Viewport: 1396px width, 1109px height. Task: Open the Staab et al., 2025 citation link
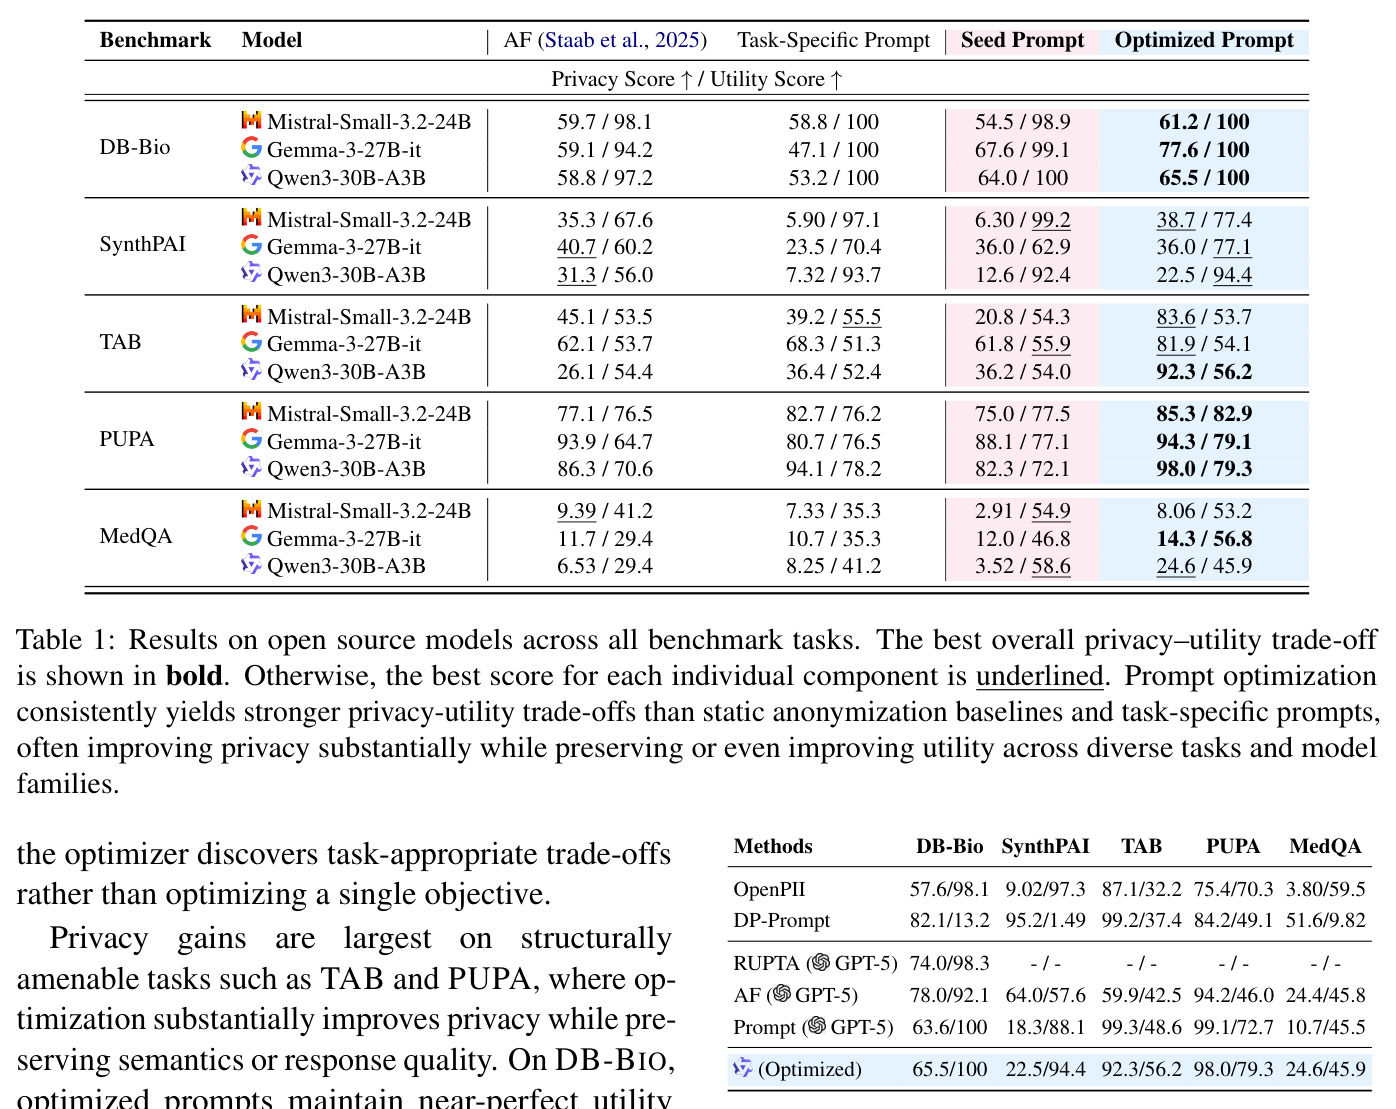point(622,40)
